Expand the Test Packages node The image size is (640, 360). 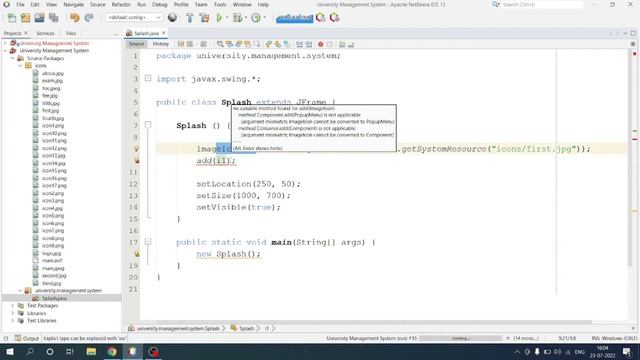(13, 305)
